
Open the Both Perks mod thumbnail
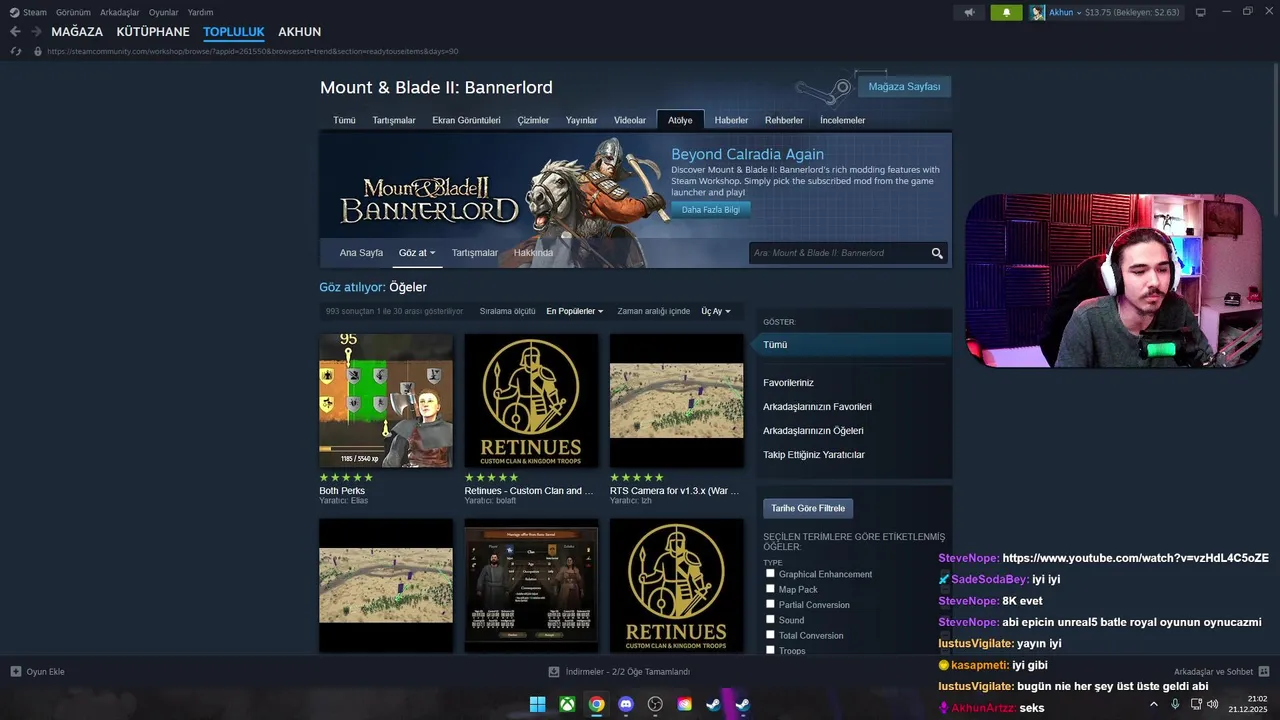pyautogui.click(x=386, y=401)
